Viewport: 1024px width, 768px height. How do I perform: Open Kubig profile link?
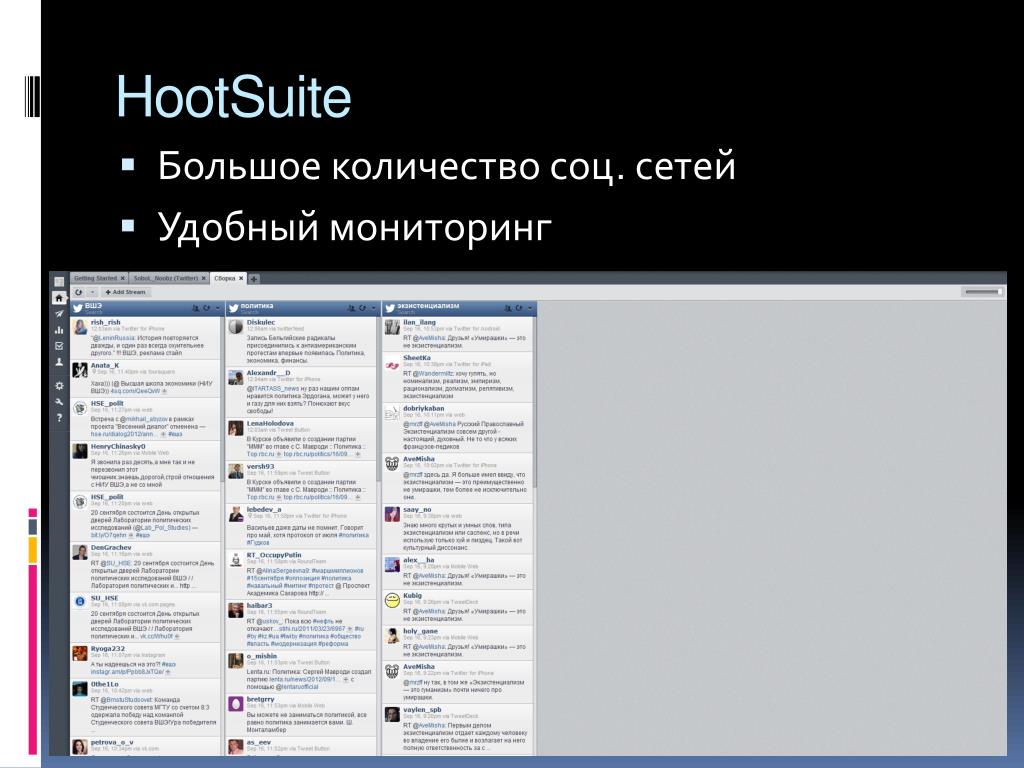(x=413, y=596)
